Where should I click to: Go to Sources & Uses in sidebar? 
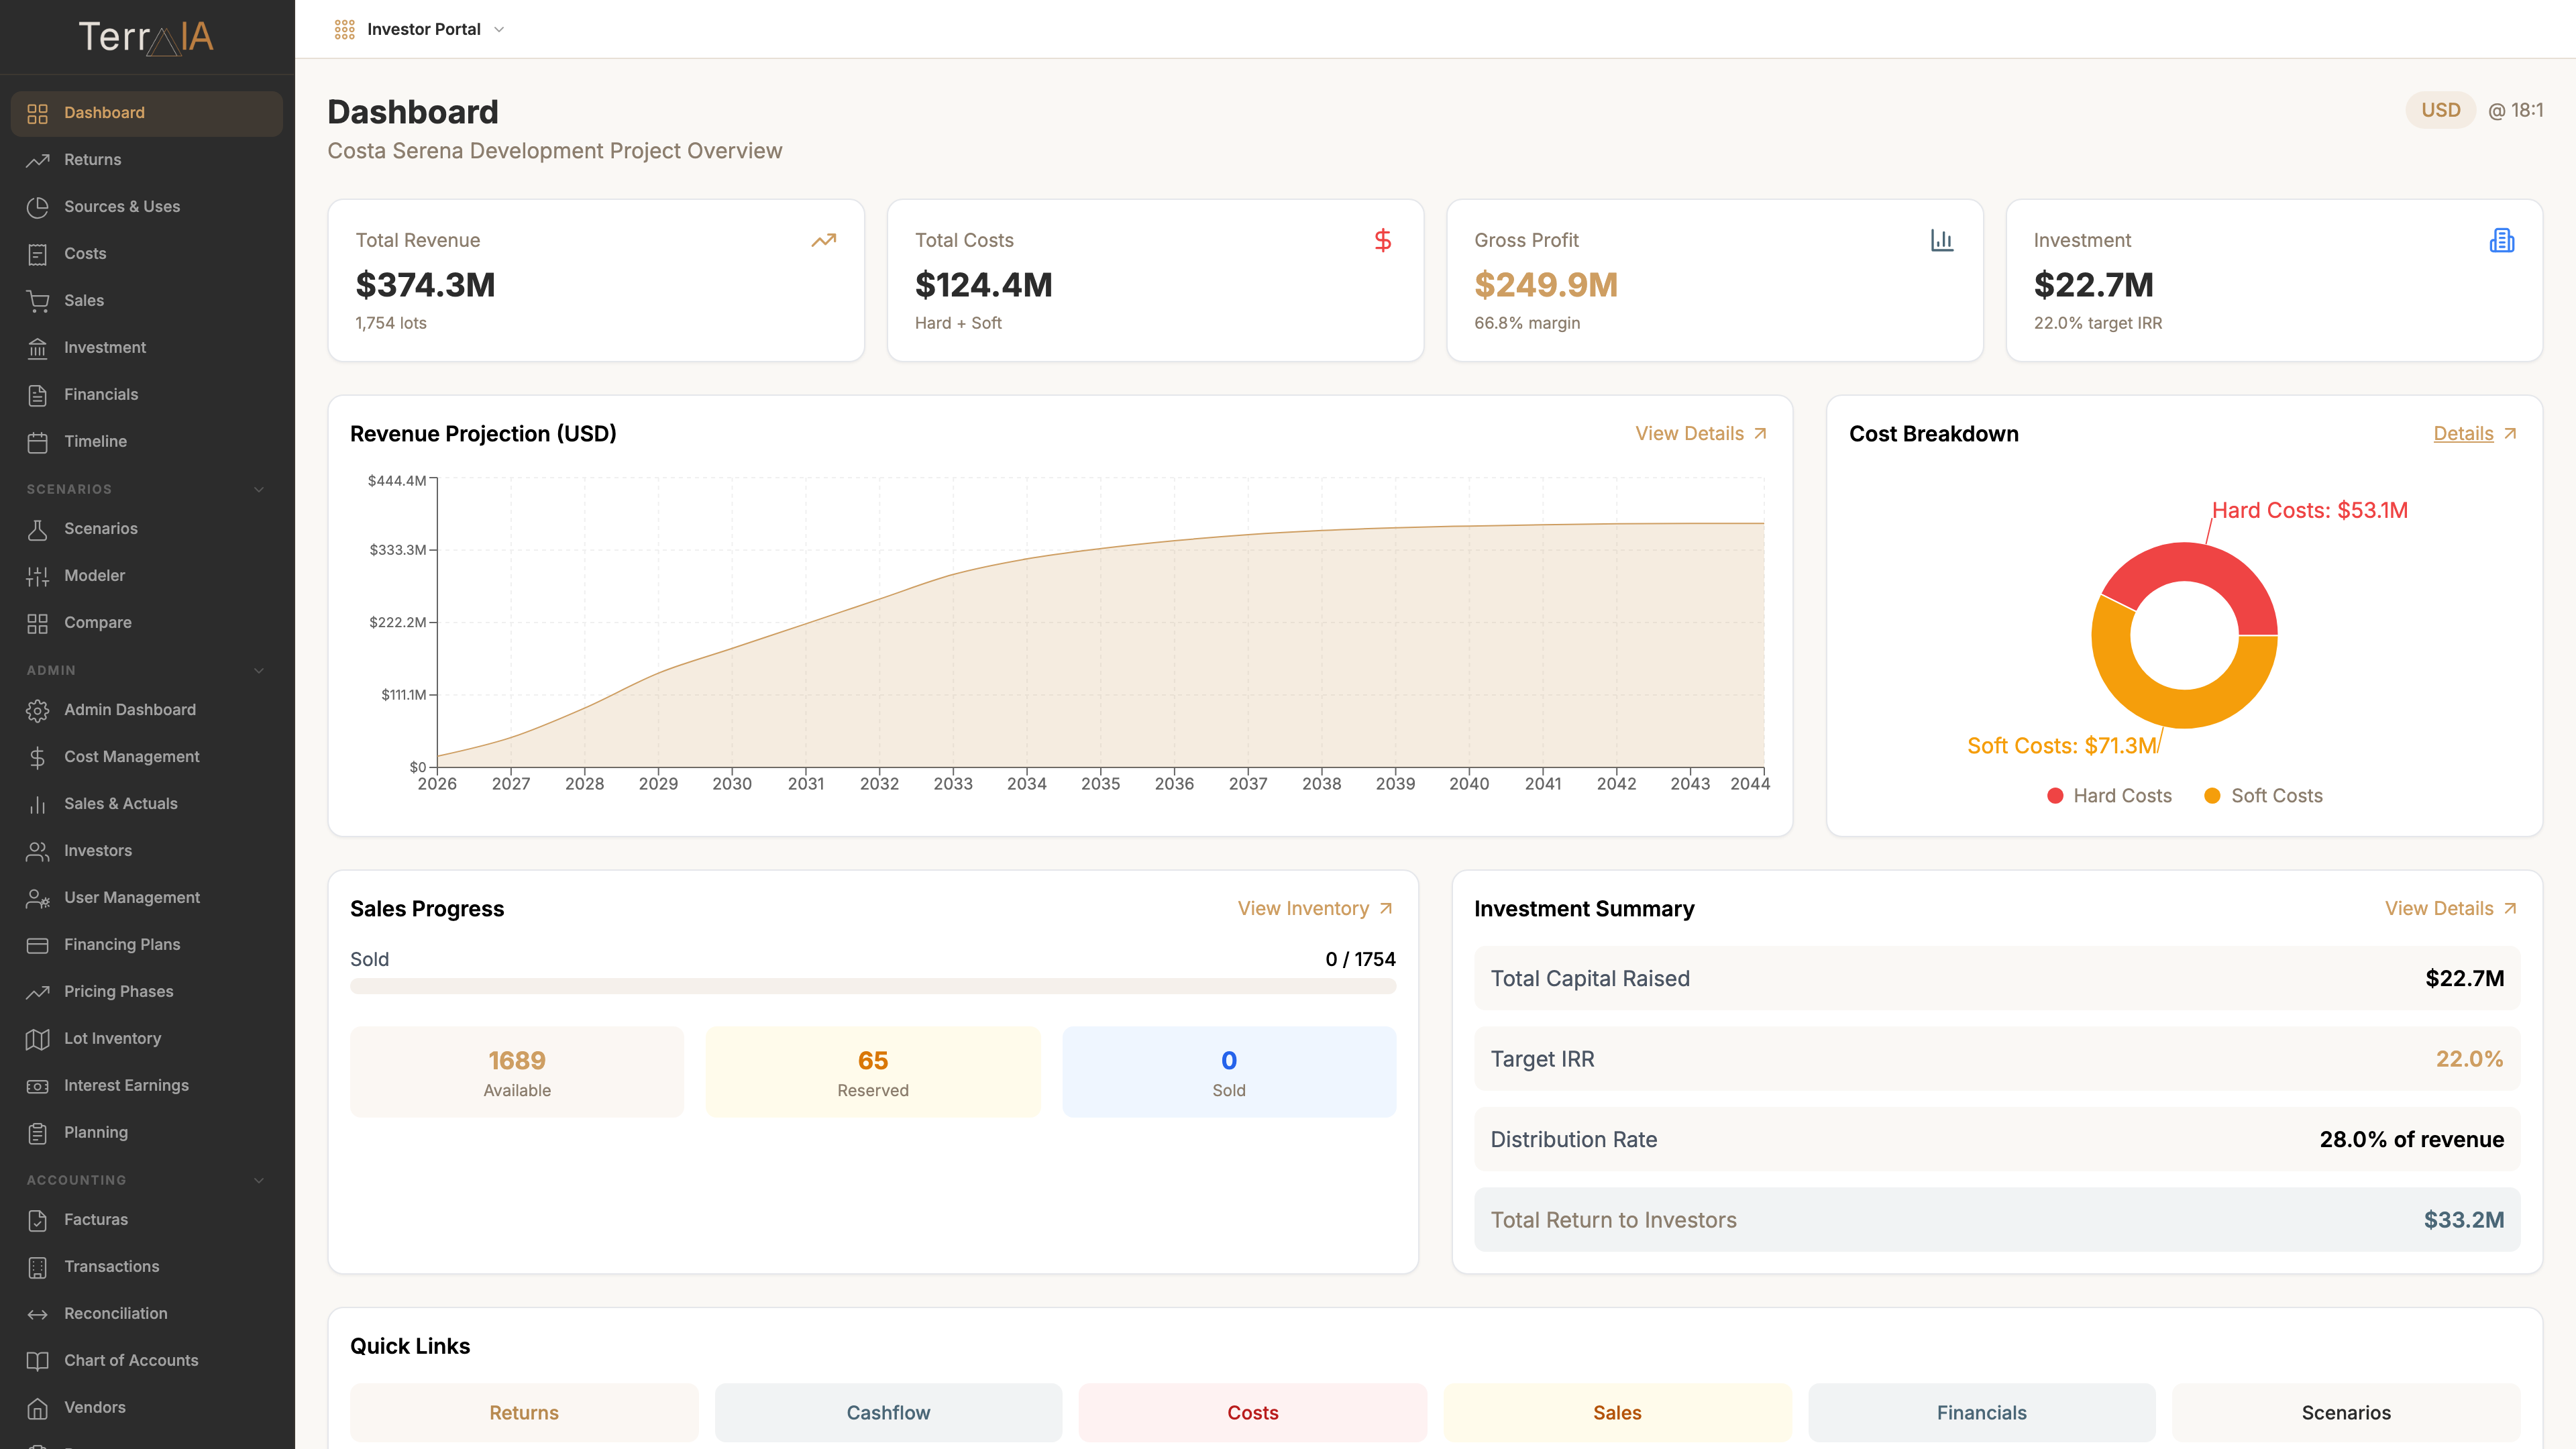147,207
